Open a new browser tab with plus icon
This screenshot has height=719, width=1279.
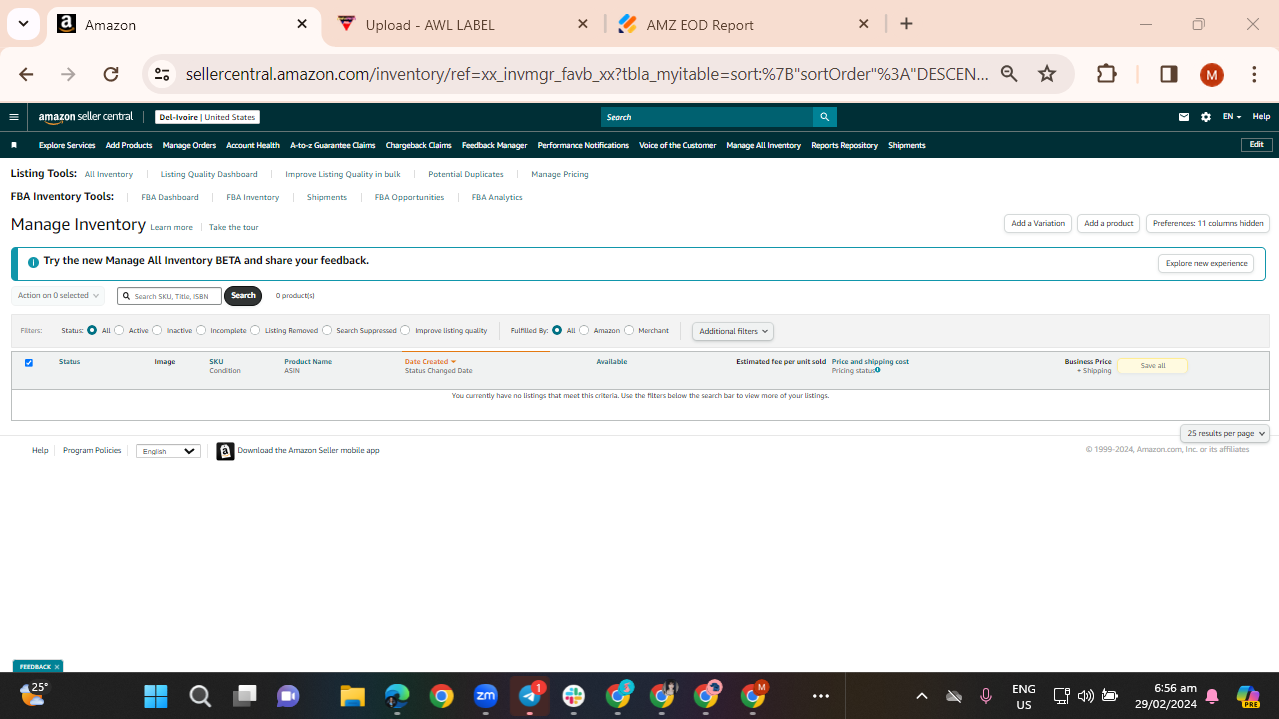pos(906,24)
